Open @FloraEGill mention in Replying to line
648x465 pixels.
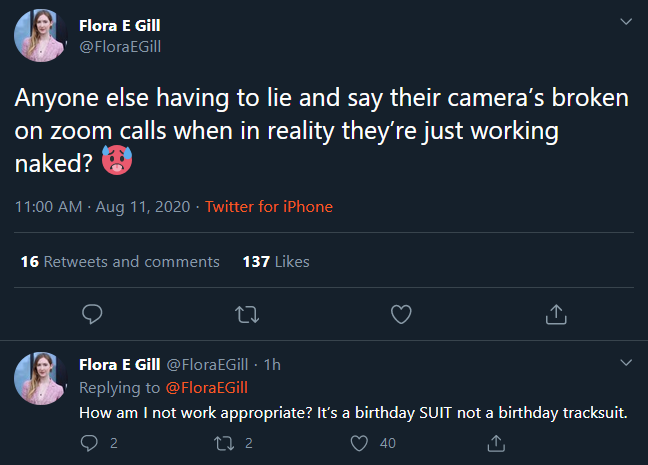205,387
